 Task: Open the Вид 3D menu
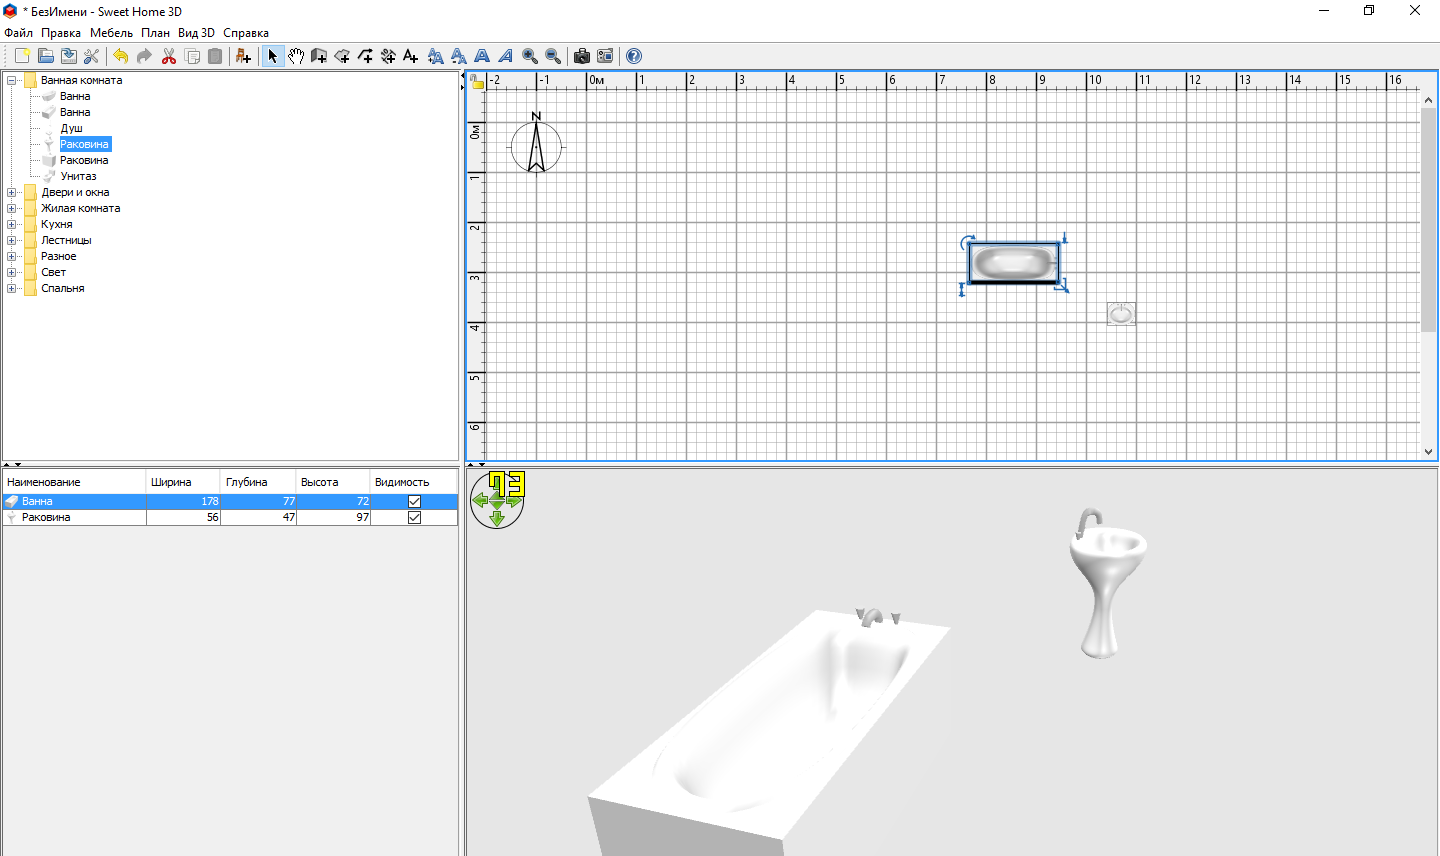(196, 33)
